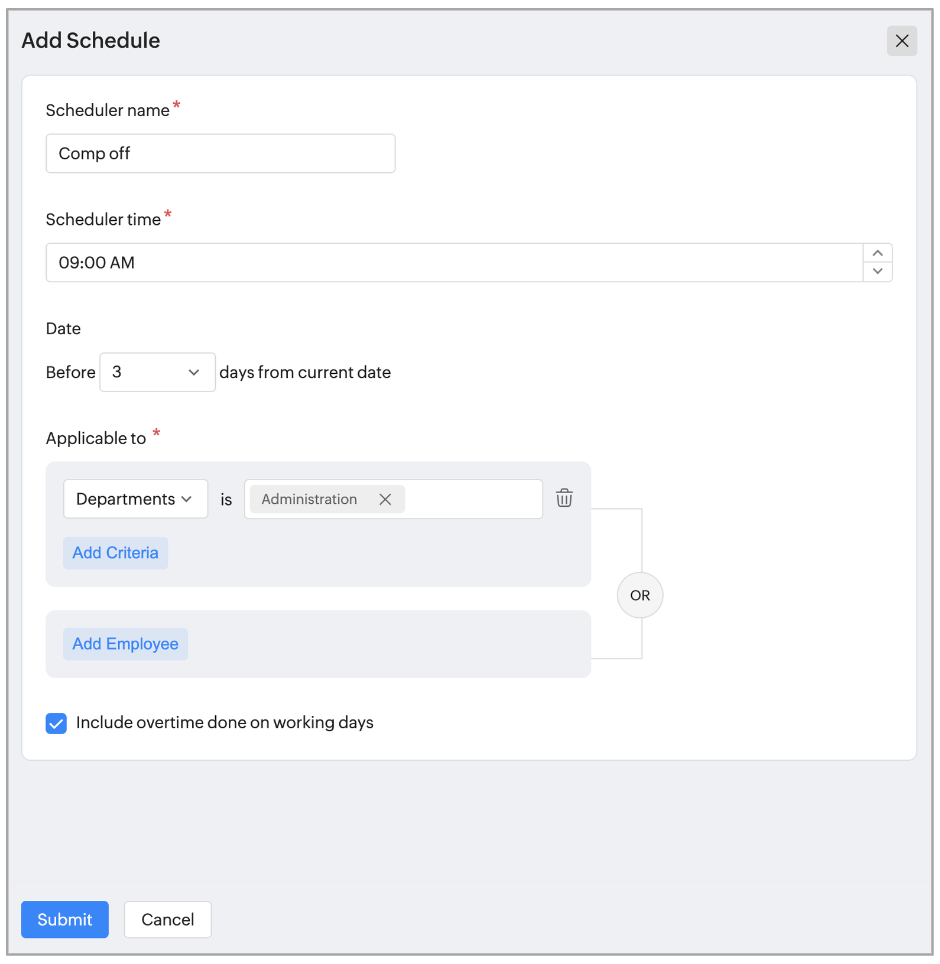Click the OR condition connector
940x964 pixels.
point(640,595)
